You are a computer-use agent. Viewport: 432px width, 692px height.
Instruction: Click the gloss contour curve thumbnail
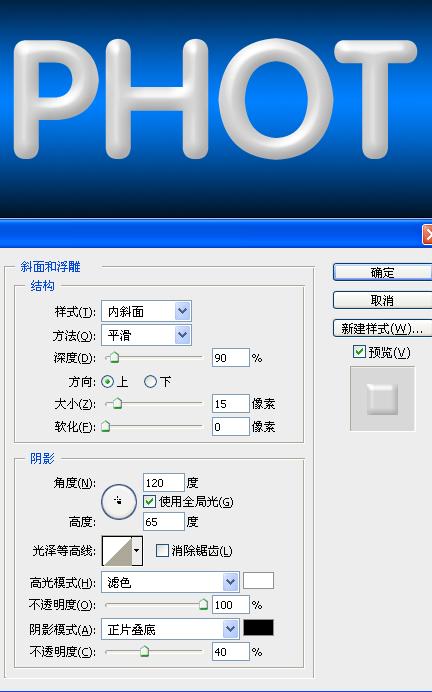117,550
